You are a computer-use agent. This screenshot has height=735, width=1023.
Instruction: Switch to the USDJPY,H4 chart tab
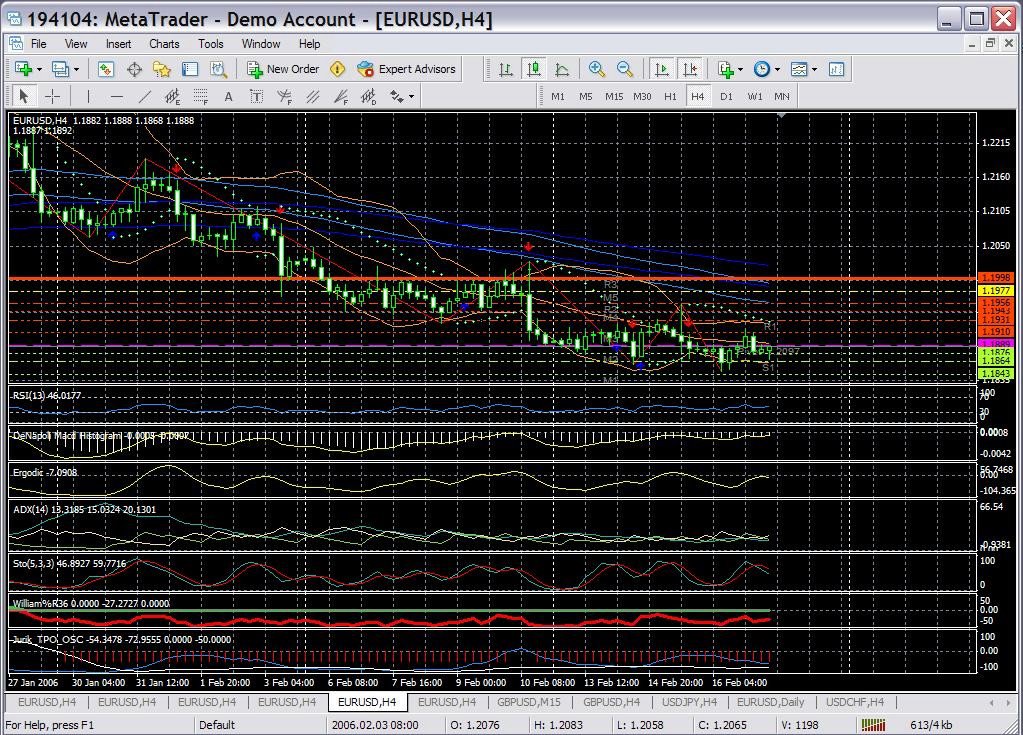pyautogui.click(x=689, y=702)
